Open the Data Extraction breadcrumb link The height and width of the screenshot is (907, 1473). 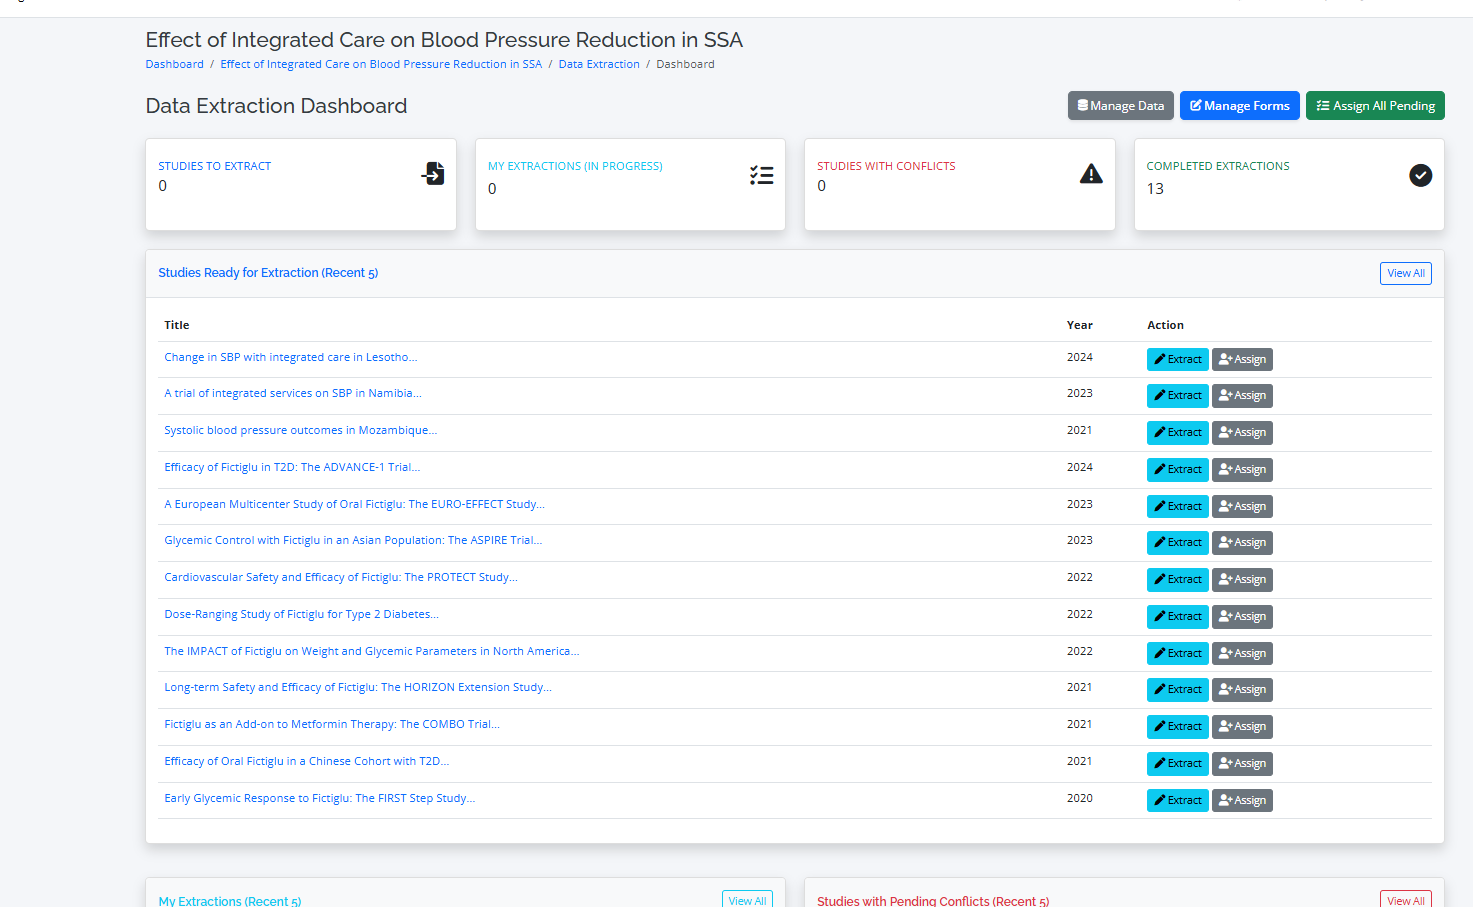[598, 64]
